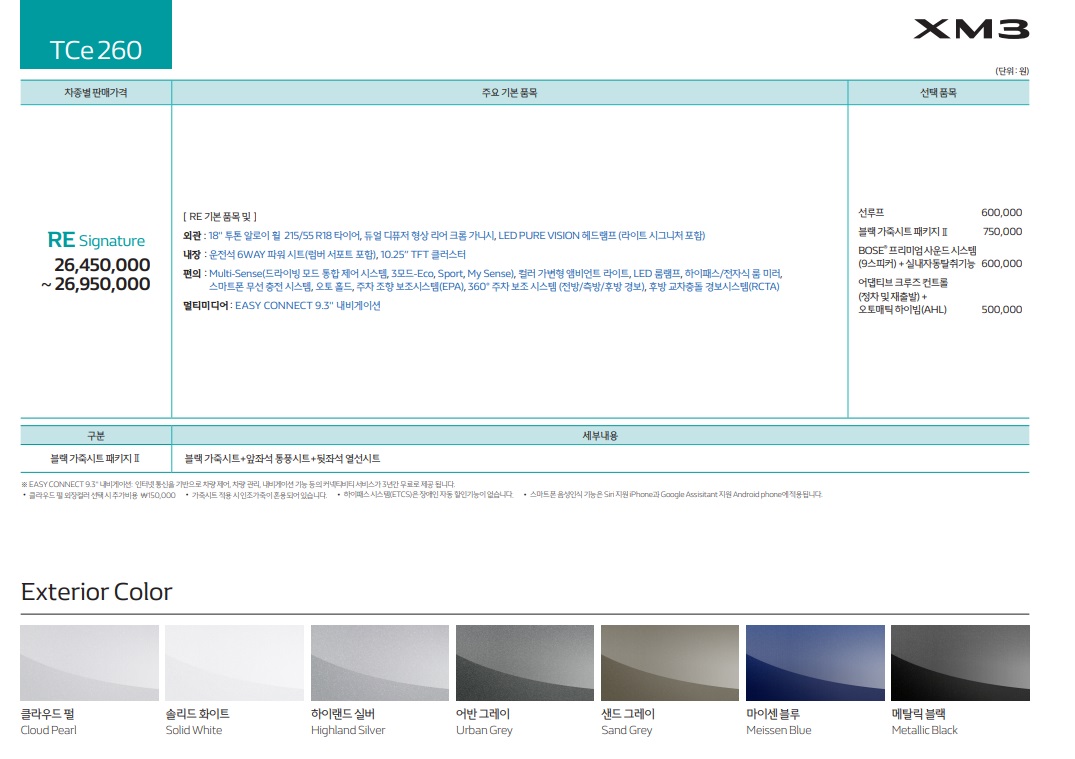Click the 클라우드 펄 Korean color name

tap(47, 714)
